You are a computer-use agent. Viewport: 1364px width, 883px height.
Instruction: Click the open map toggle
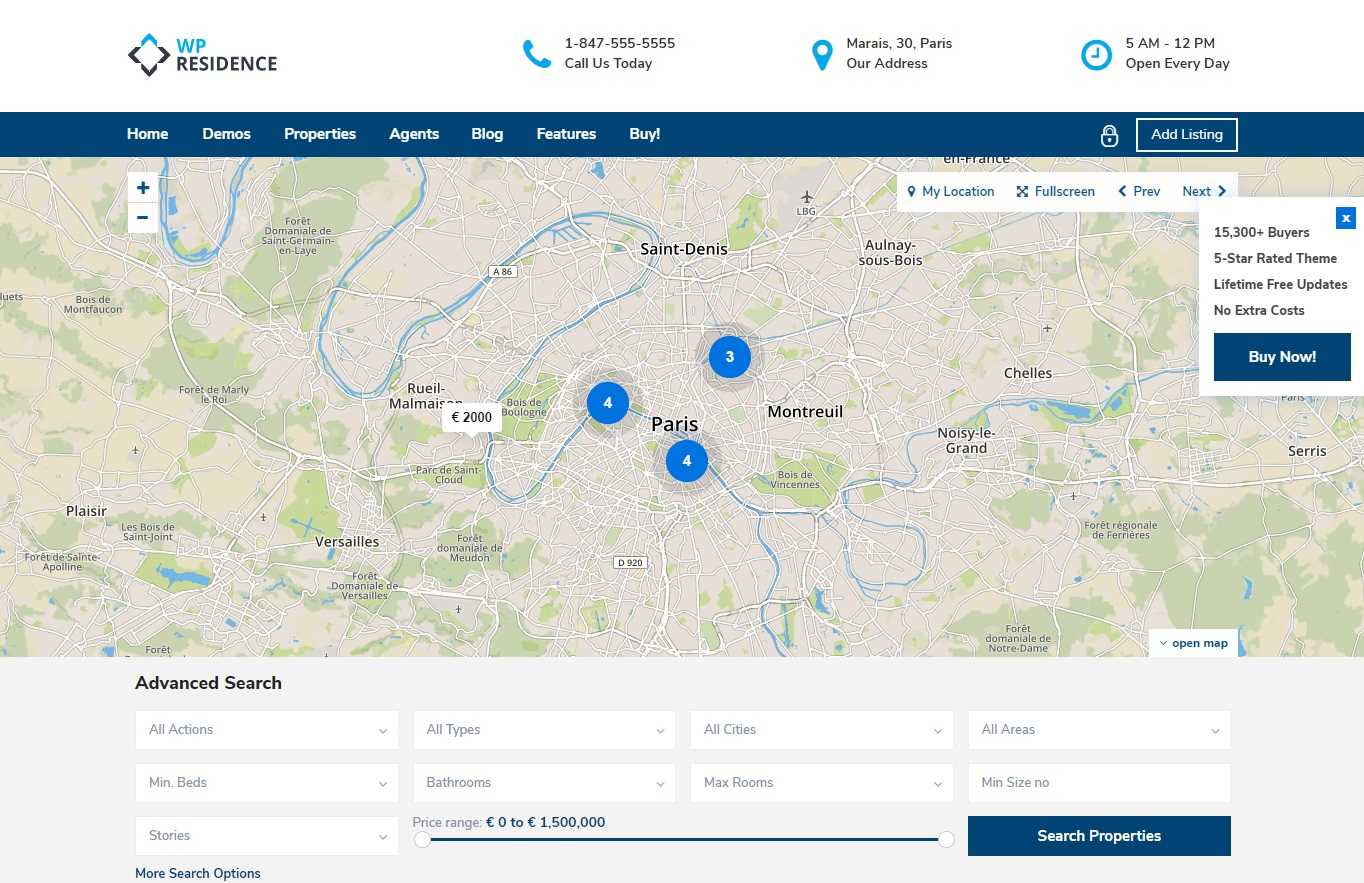tap(1193, 643)
